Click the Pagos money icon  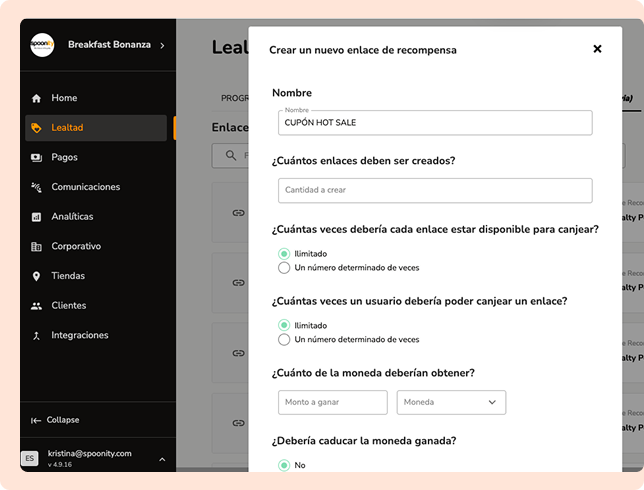tap(36, 157)
